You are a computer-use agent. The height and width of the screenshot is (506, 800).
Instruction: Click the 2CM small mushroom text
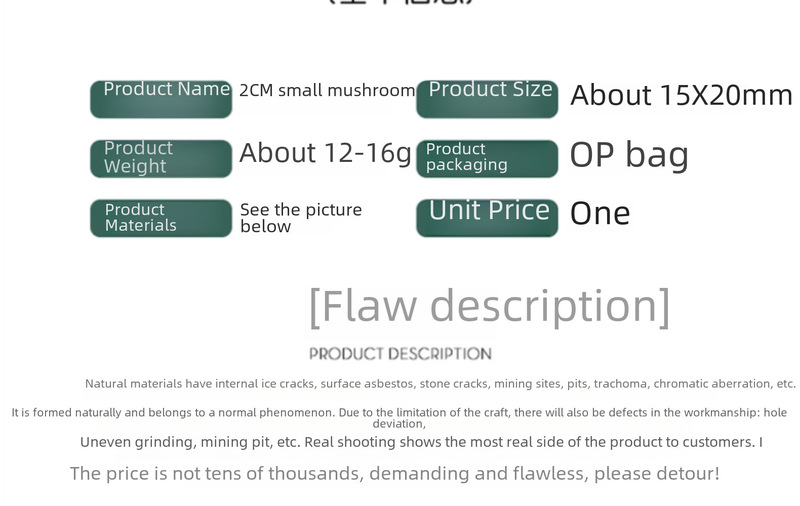pos(327,90)
